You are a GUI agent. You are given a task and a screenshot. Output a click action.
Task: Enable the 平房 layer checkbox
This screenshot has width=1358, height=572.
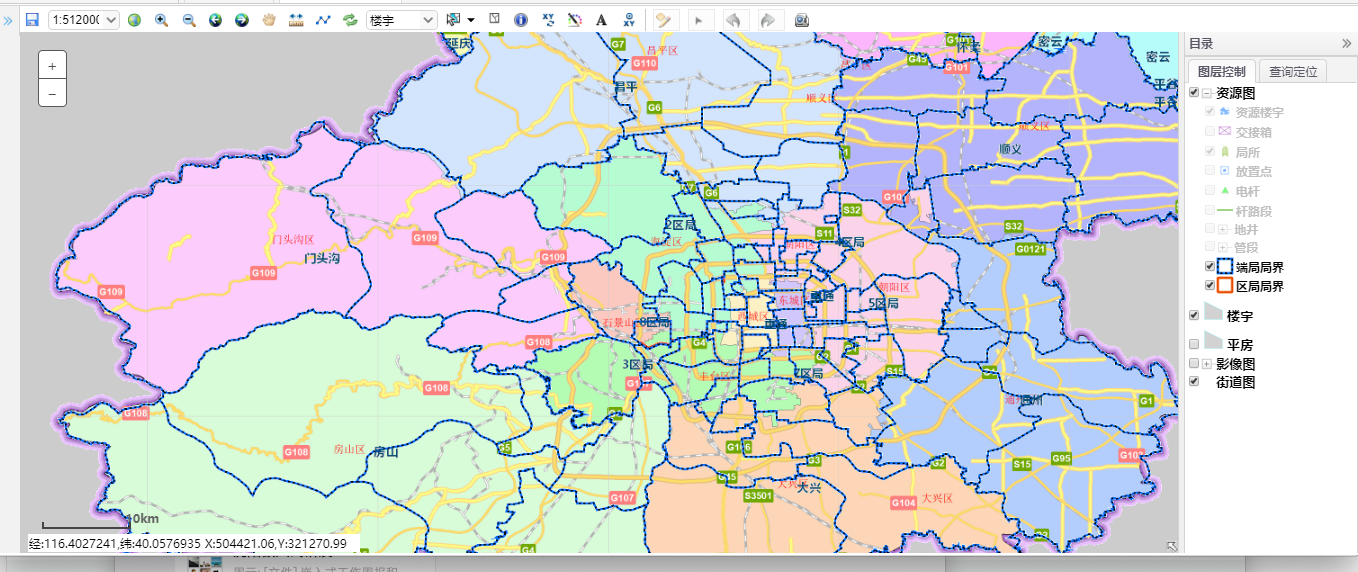[x=1194, y=345]
